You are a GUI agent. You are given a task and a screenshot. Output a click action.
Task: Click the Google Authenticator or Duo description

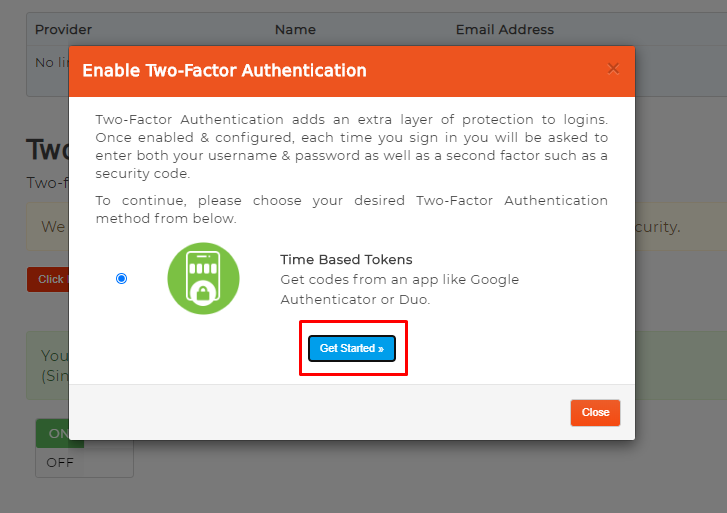click(399, 289)
